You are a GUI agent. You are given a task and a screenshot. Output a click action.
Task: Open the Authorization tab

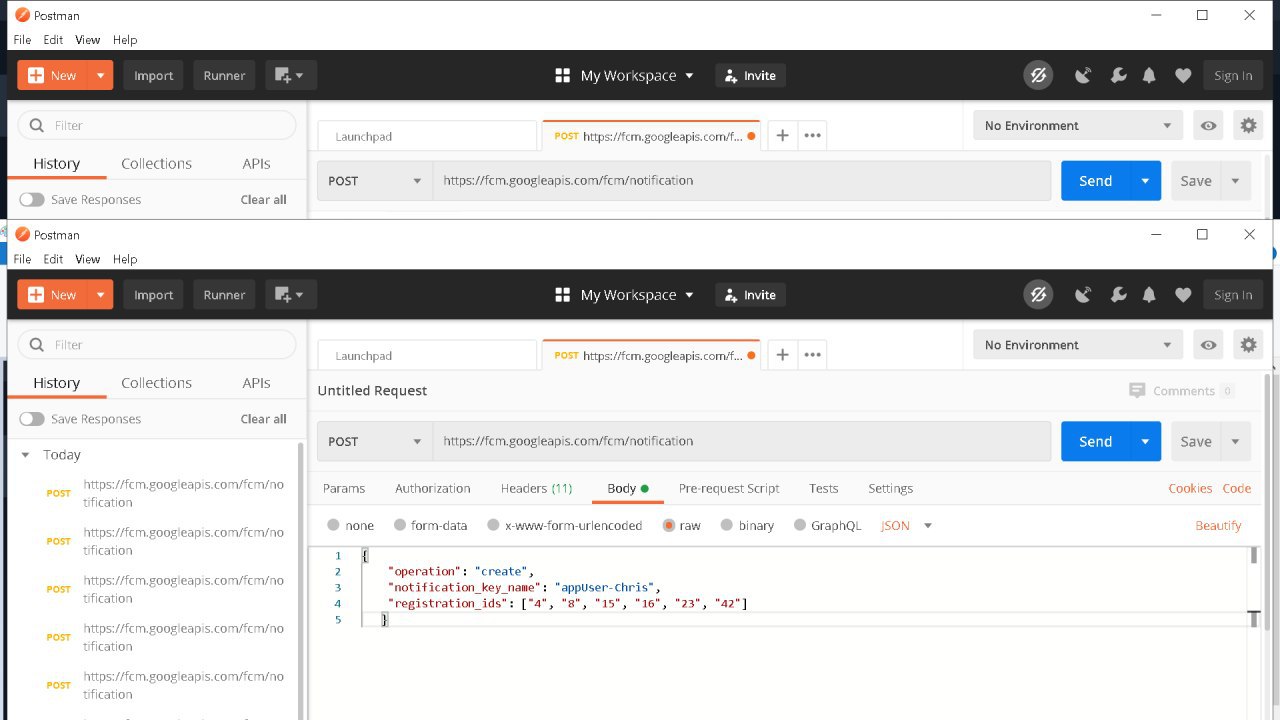pos(432,488)
